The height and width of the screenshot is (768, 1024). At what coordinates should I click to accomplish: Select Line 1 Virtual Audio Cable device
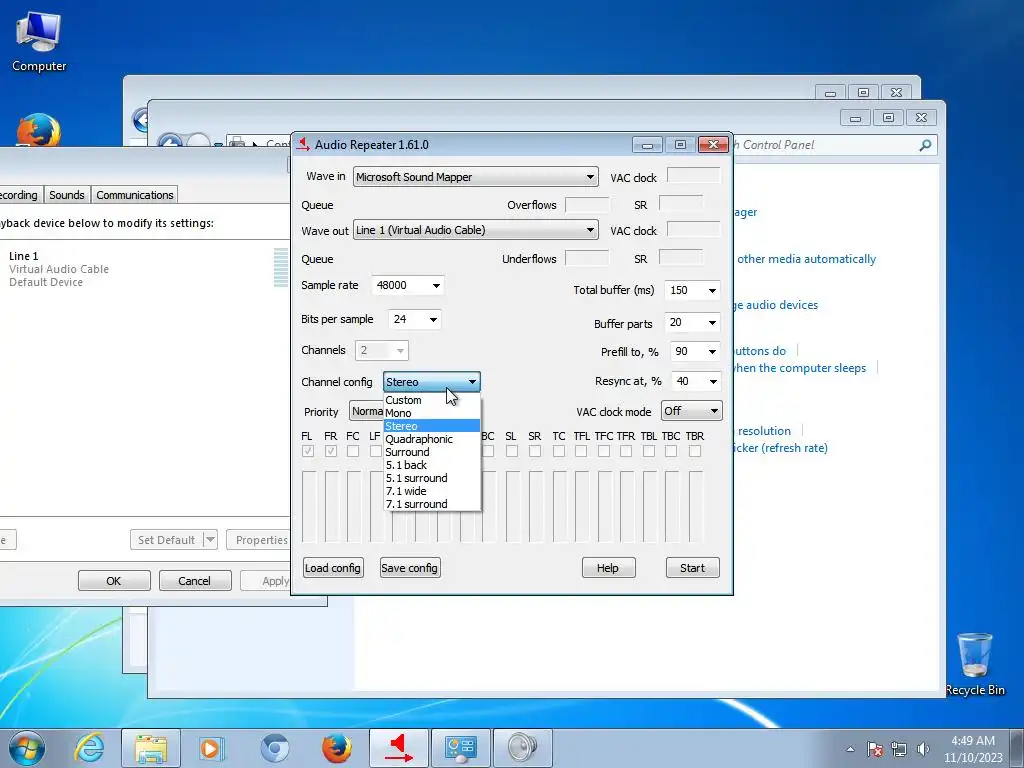(145, 268)
